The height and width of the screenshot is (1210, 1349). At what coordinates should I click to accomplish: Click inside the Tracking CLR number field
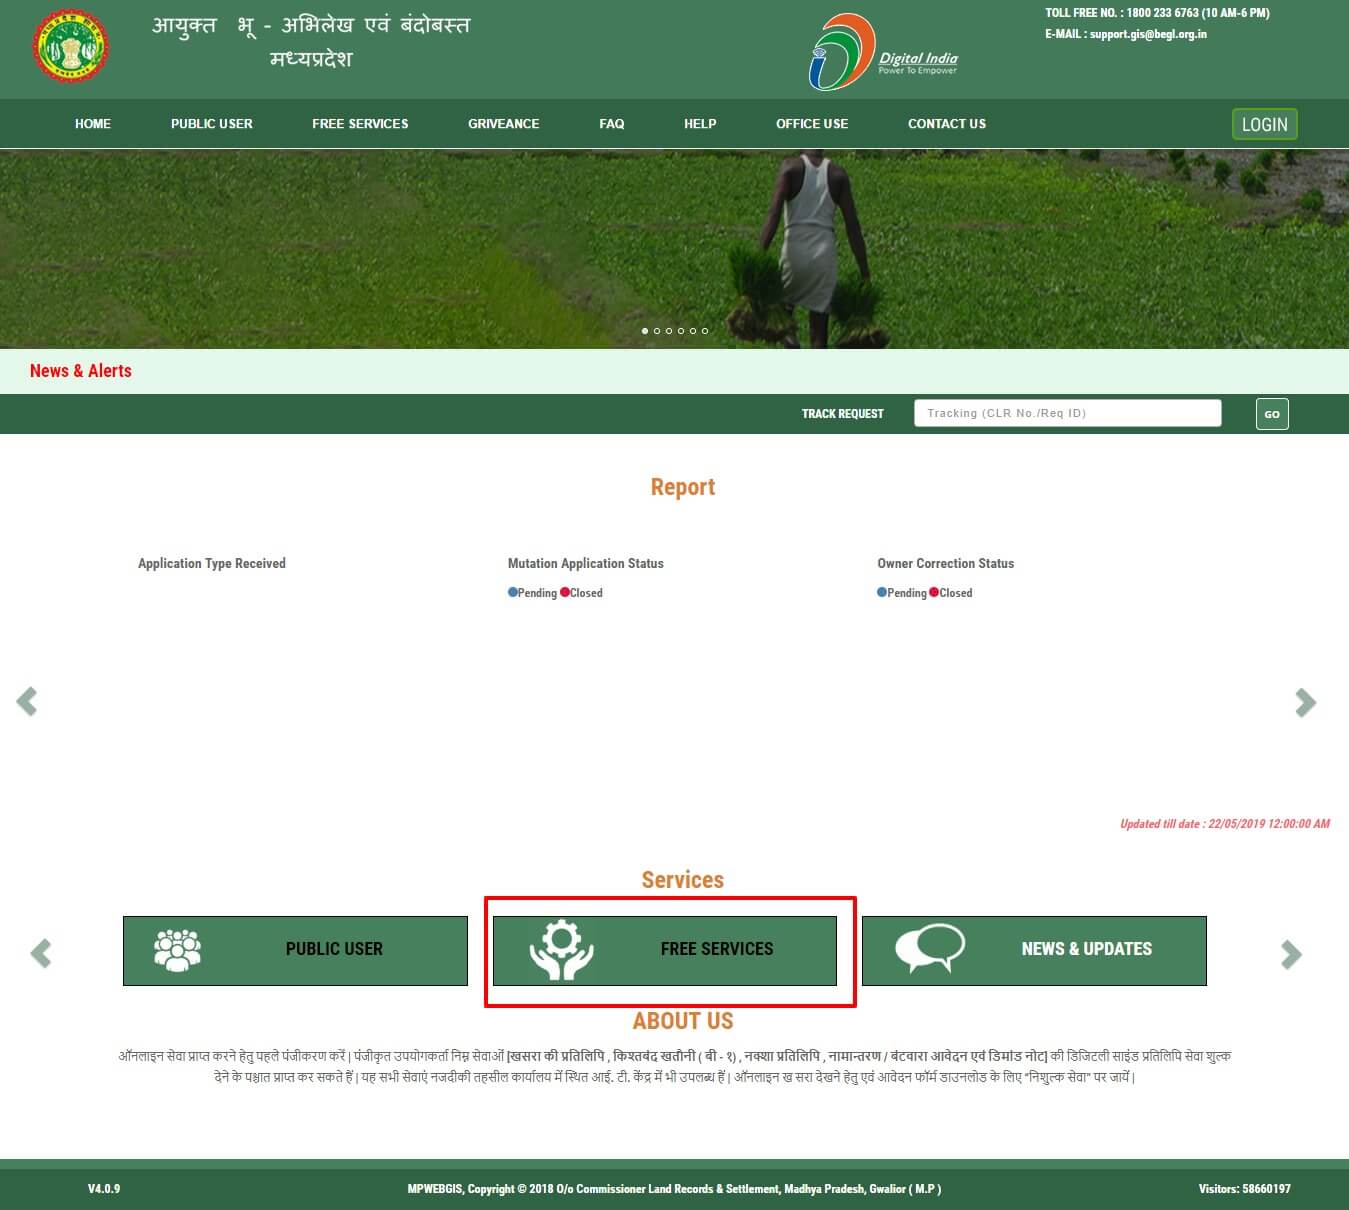(x=1066, y=413)
